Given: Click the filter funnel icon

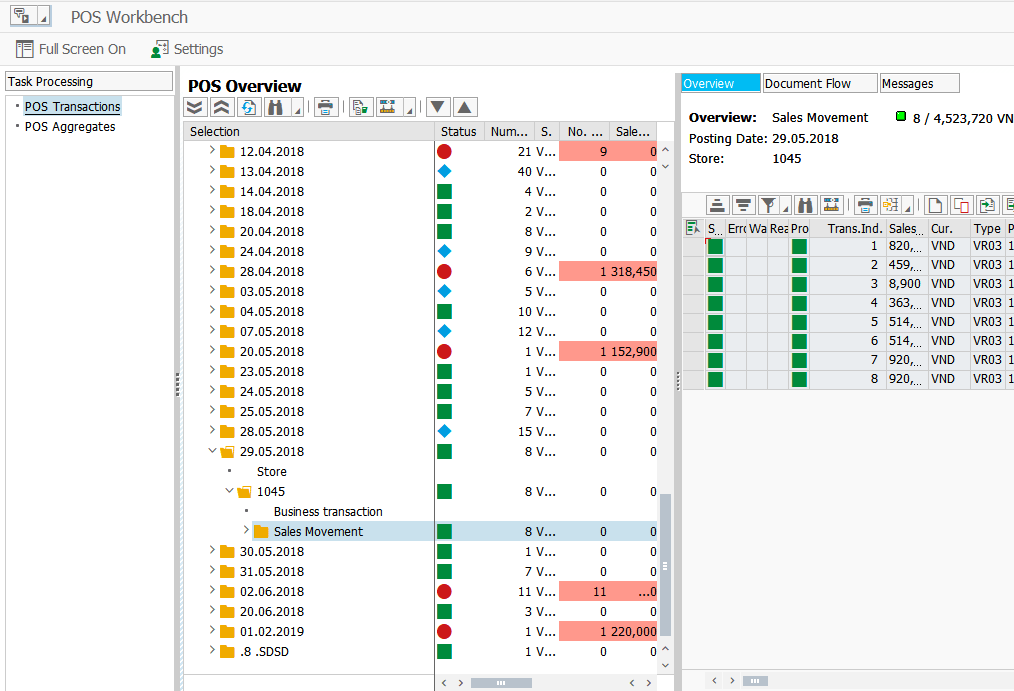Looking at the screenshot, I should (768, 205).
